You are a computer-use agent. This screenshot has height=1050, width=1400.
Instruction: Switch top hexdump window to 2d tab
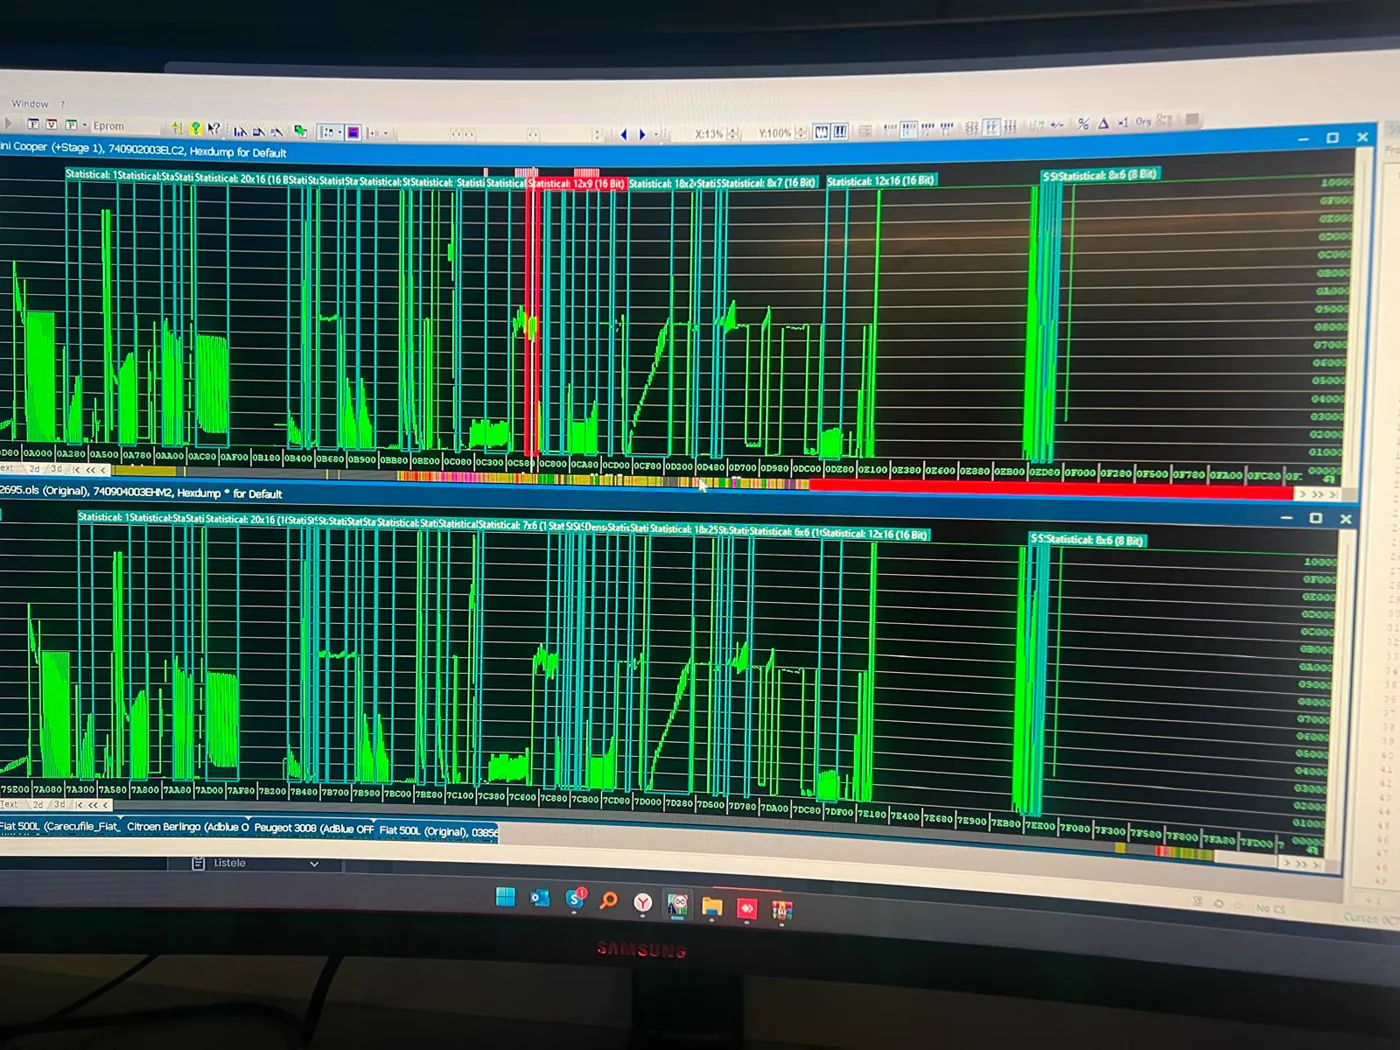click(x=35, y=469)
